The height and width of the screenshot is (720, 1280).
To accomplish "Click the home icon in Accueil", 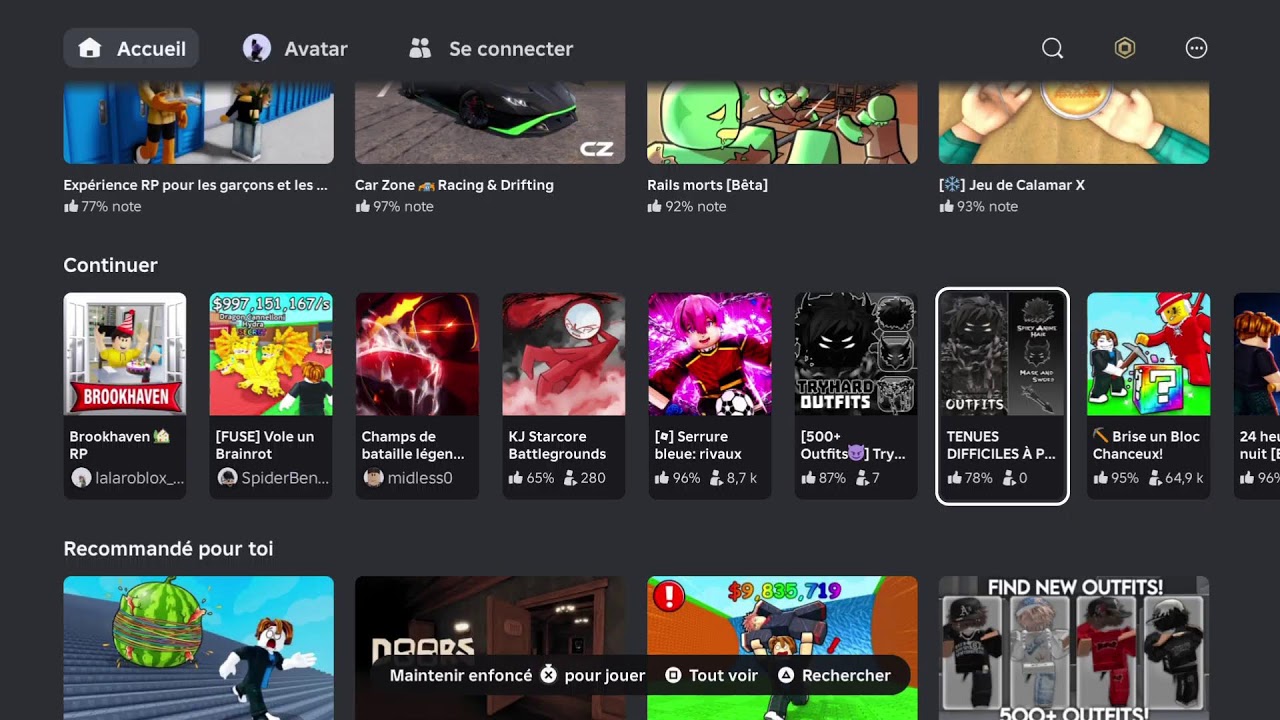I will [x=90, y=48].
